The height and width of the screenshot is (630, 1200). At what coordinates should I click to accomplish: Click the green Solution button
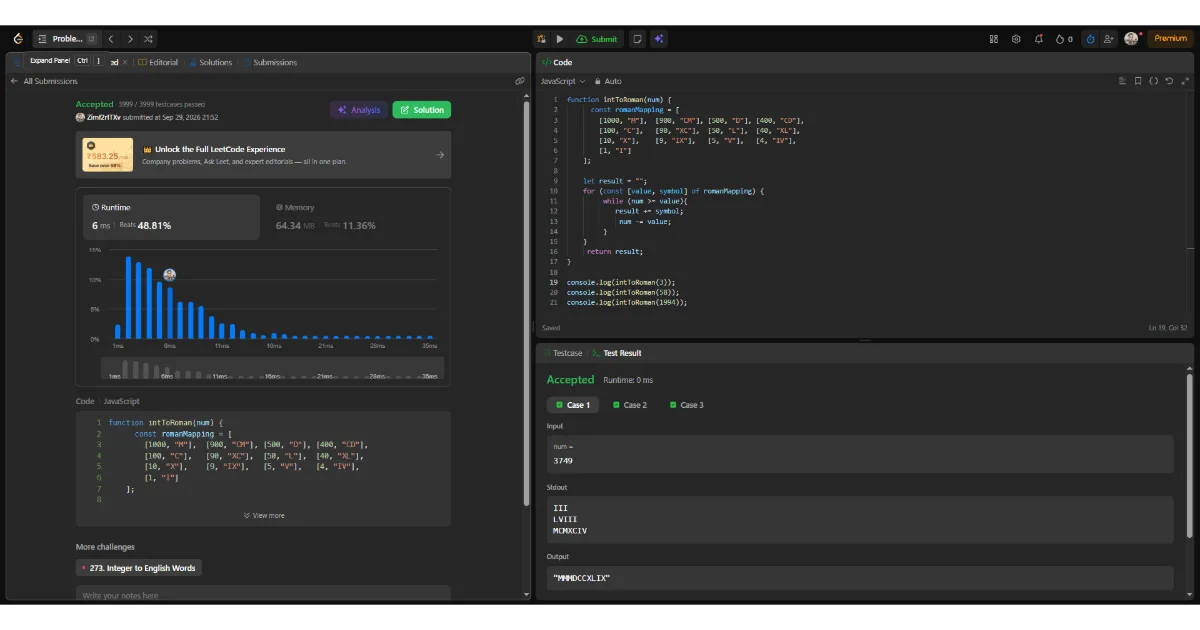click(x=422, y=110)
